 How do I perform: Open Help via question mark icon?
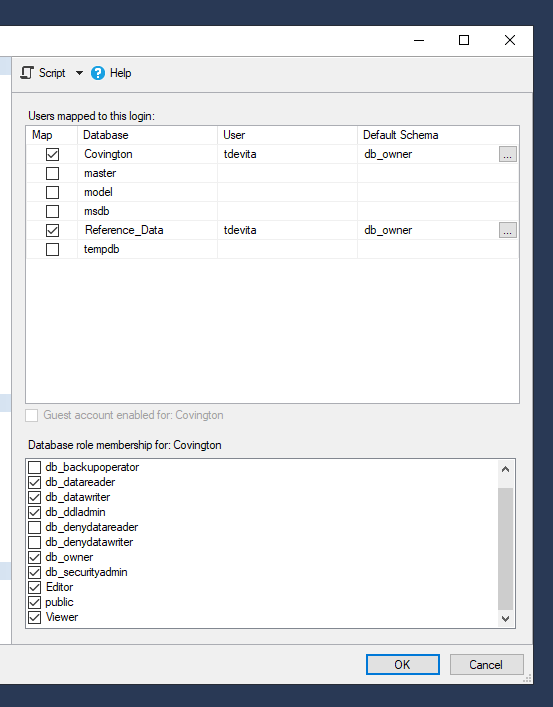click(x=97, y=73)
